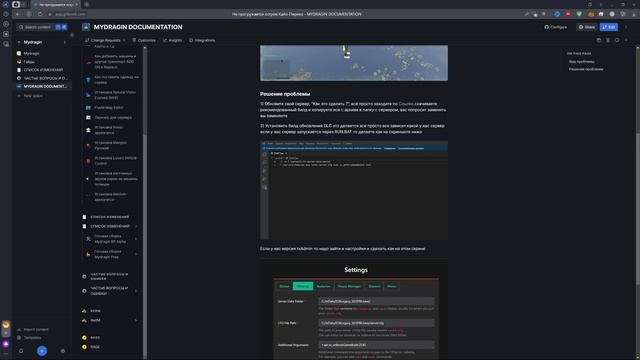
Task: Open the code editor screenshot image
Action: click(x=354, y=191)
